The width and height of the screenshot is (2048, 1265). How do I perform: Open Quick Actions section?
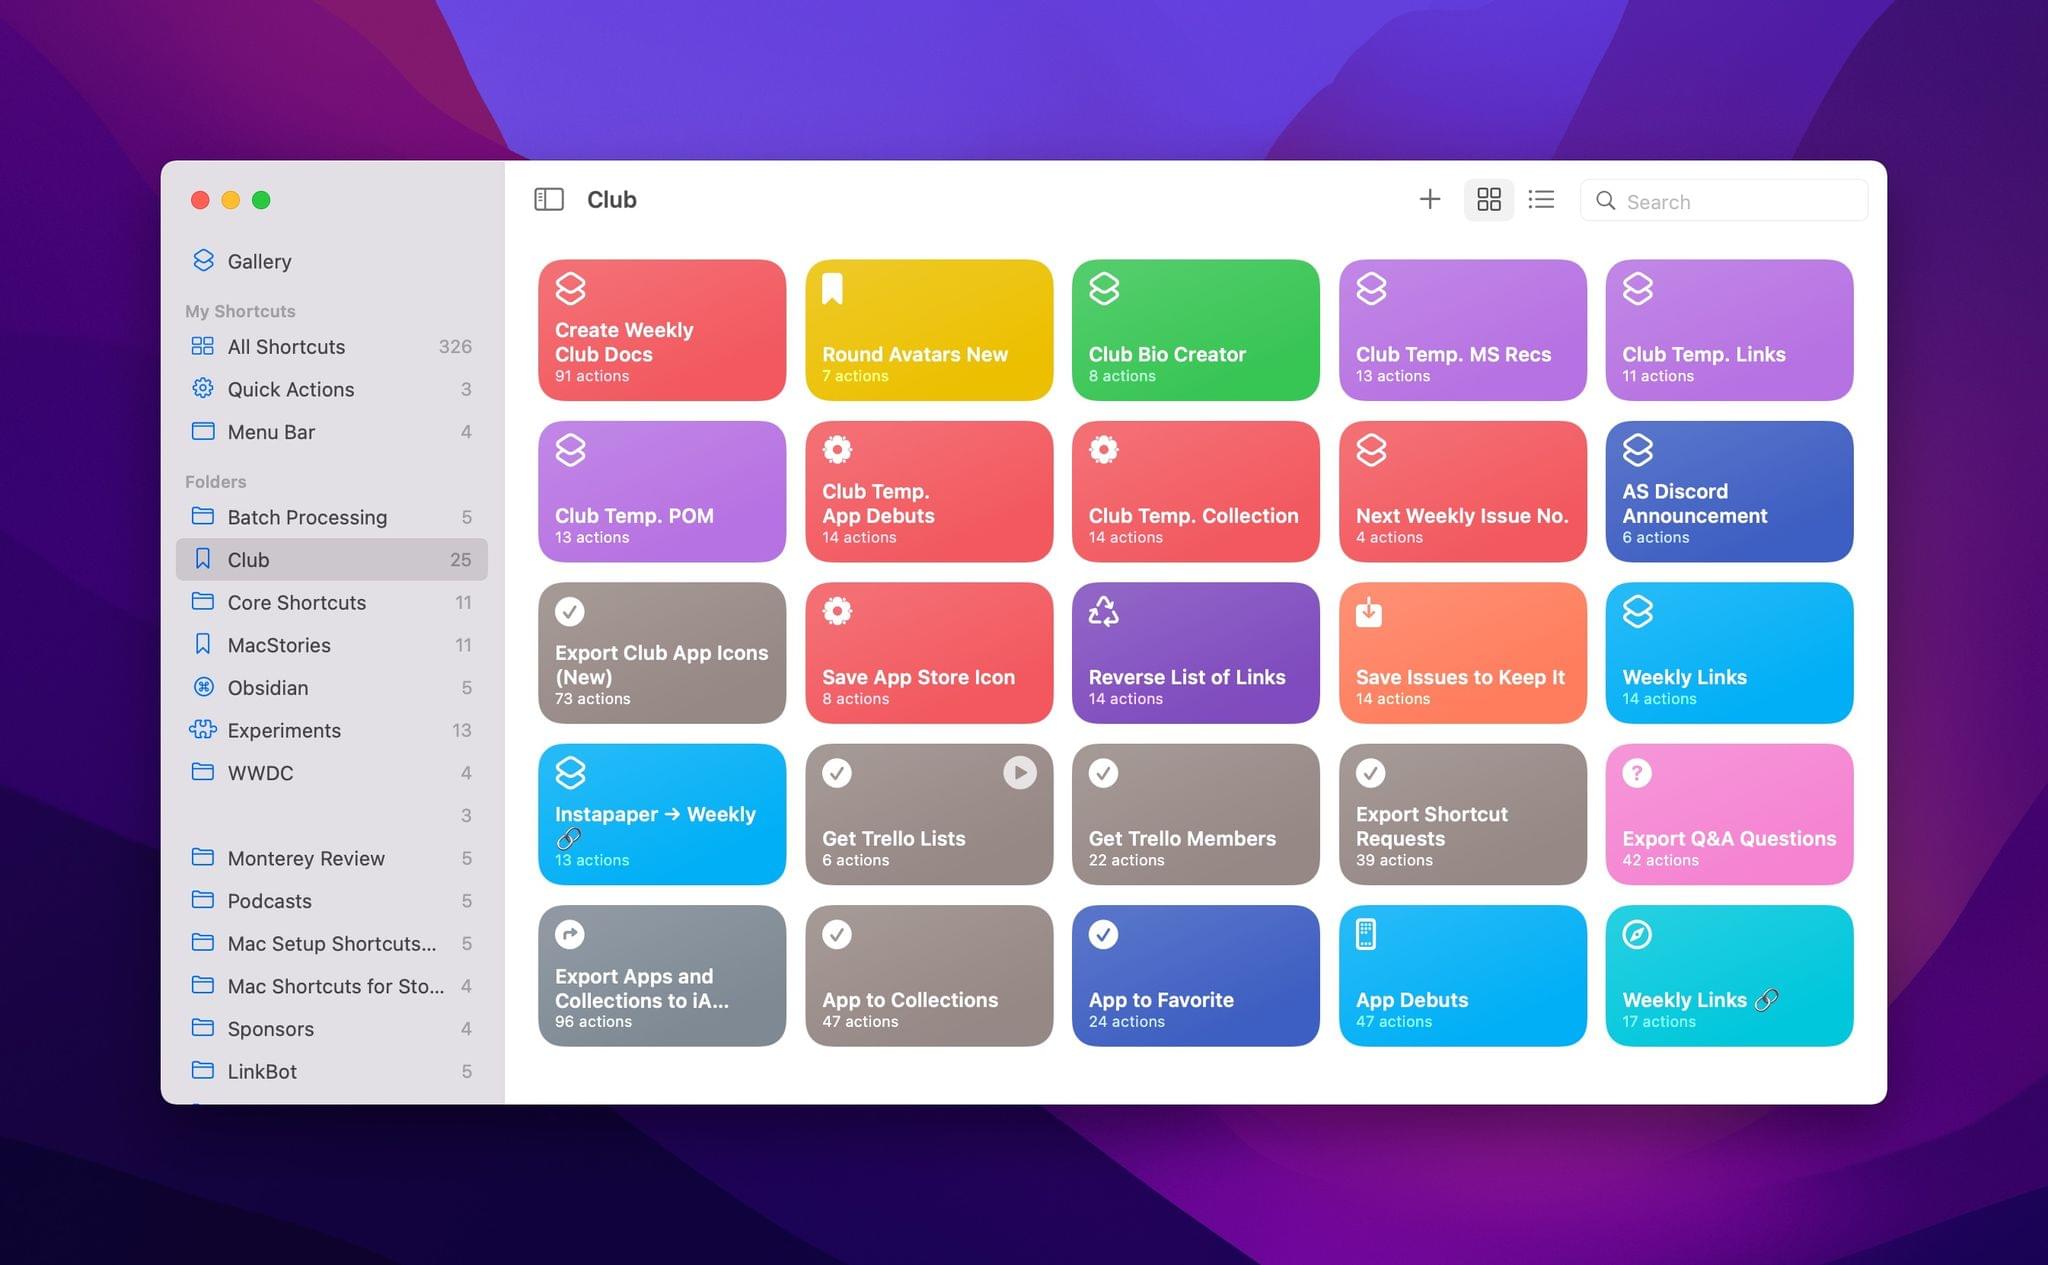point(331,389)
